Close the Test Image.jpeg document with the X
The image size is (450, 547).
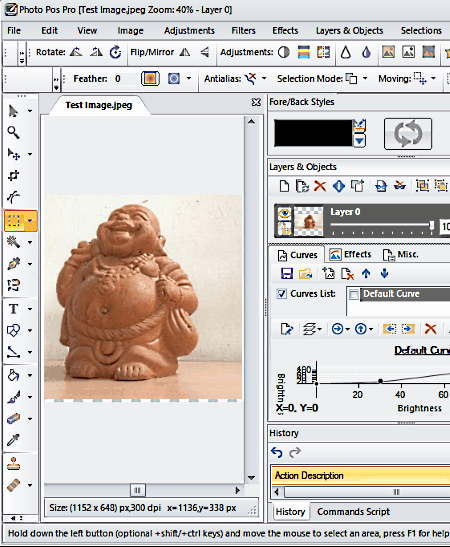coord(256,102)
